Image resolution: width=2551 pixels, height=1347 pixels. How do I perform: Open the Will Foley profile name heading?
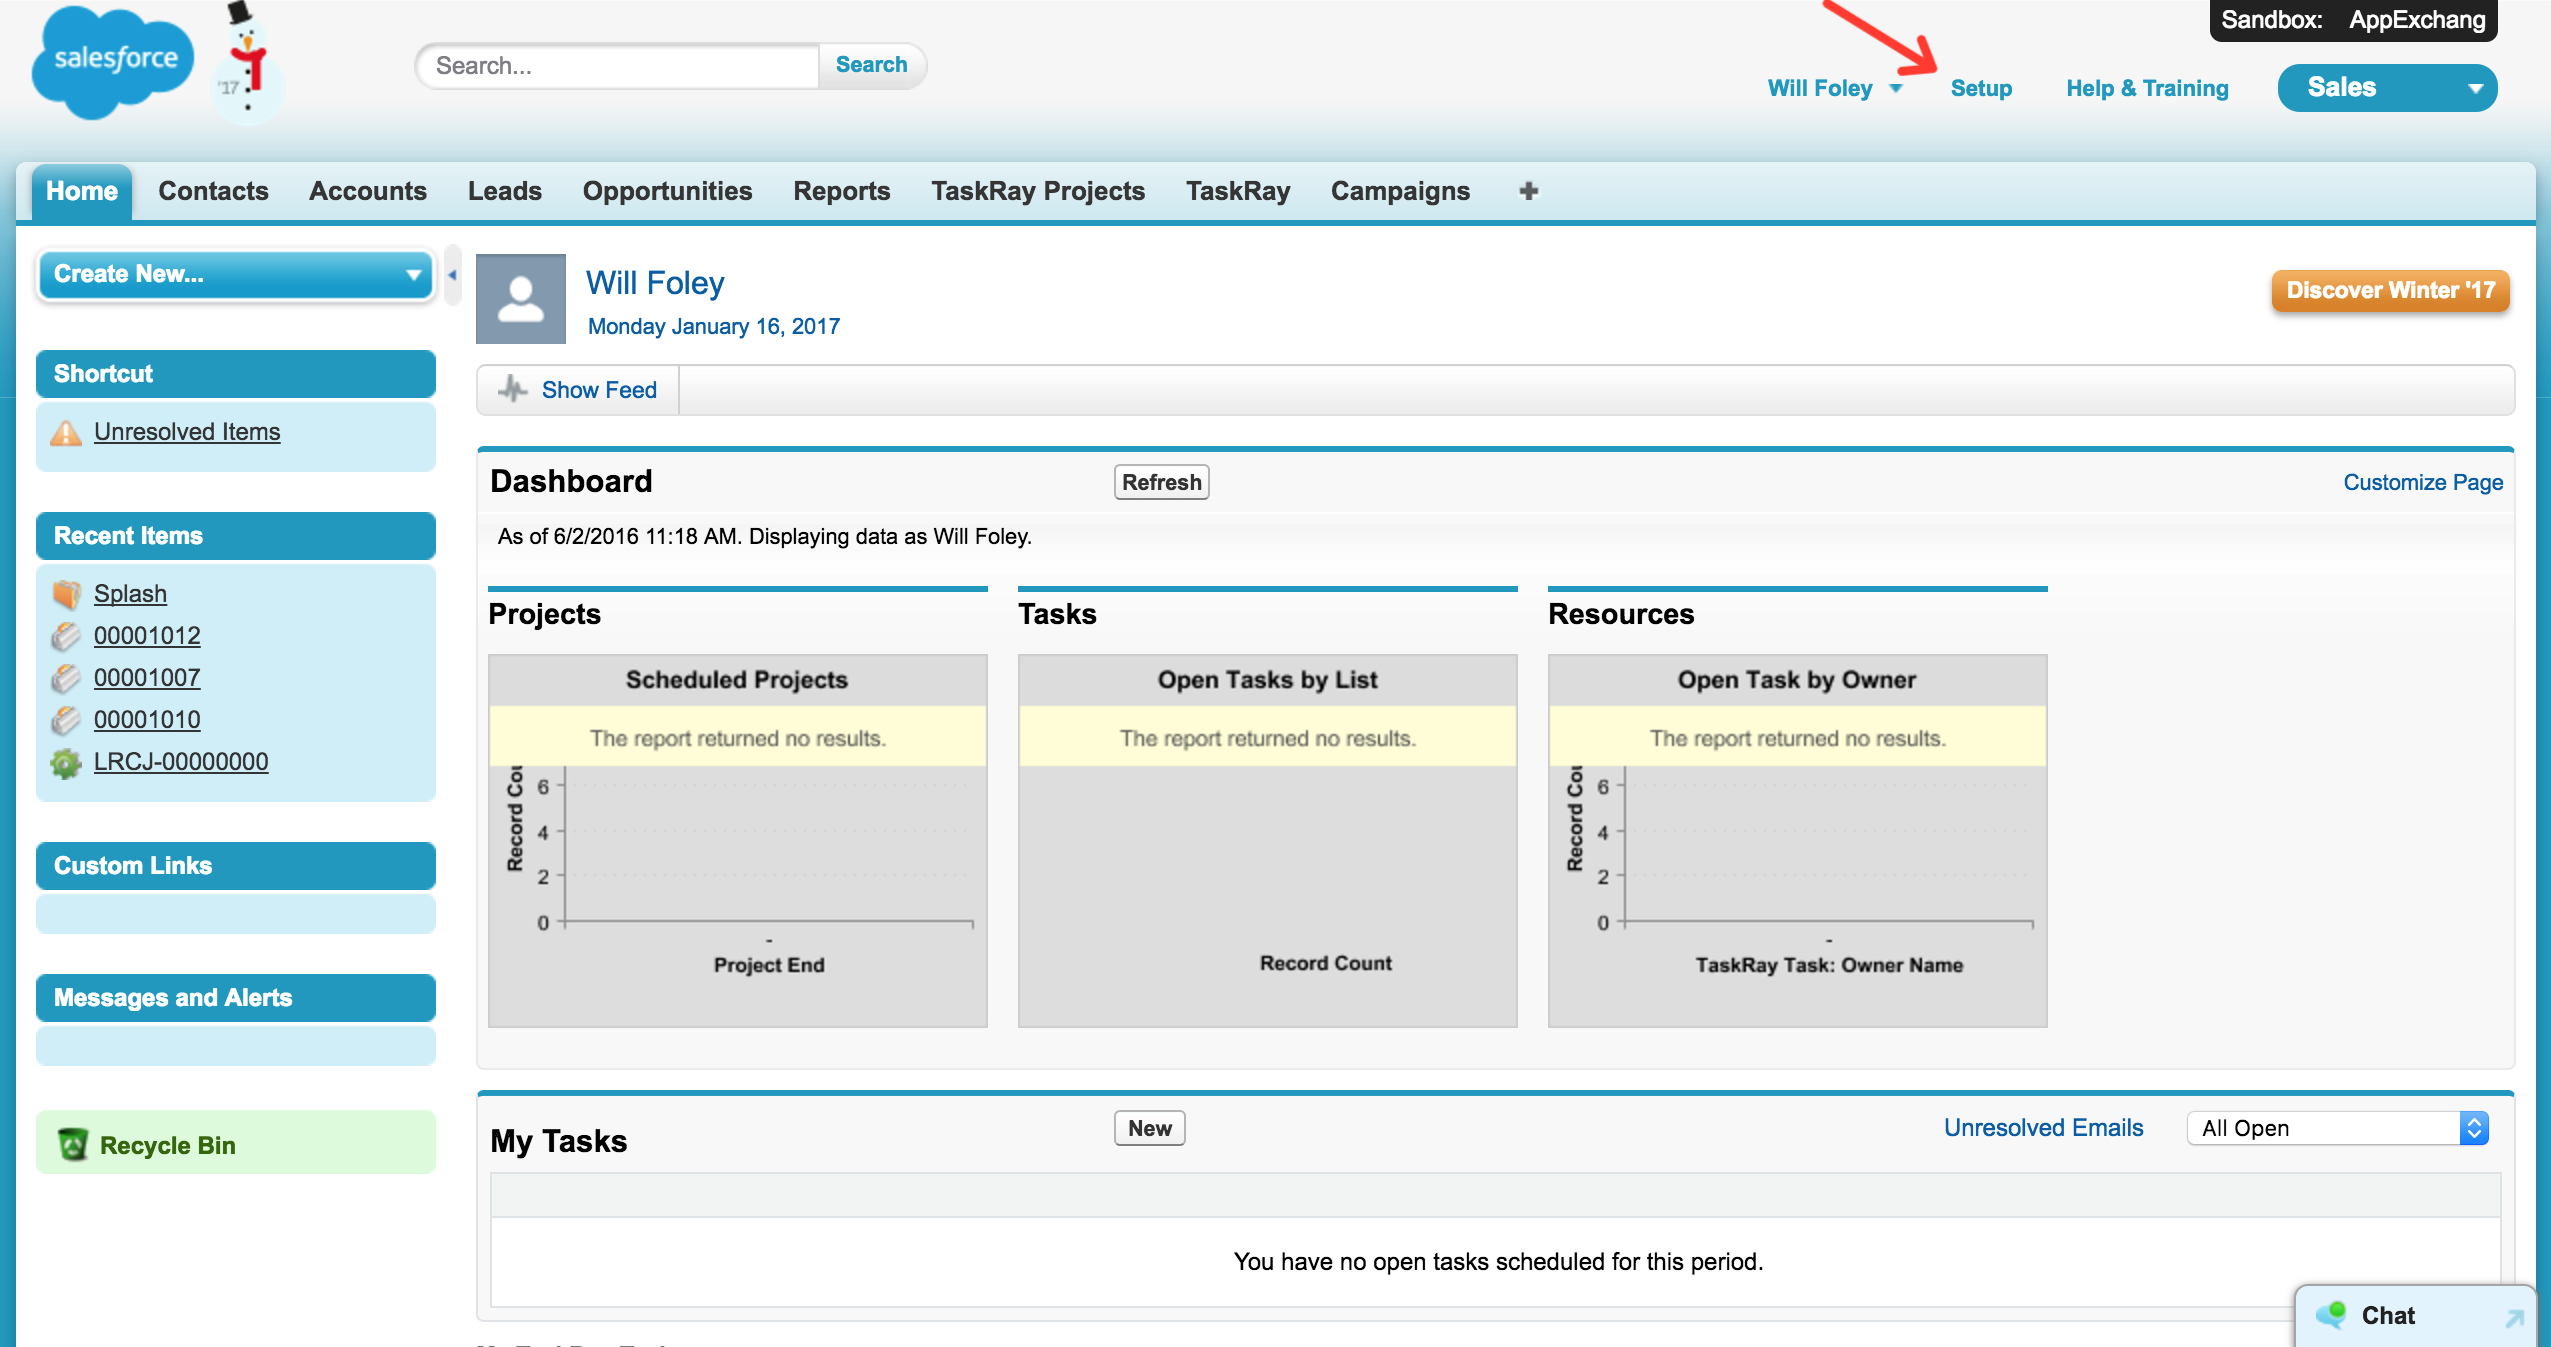pyautogui.click(x=655, y=283)
